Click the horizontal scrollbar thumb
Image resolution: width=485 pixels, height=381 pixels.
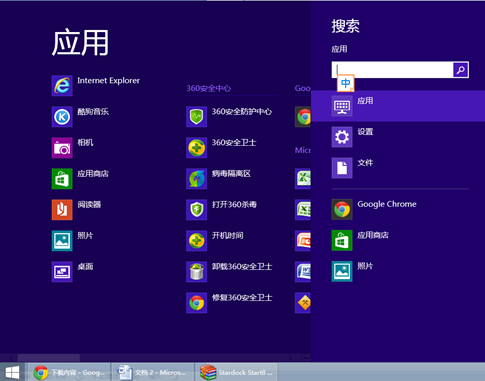pyautogui.click(x=49, y=358)
